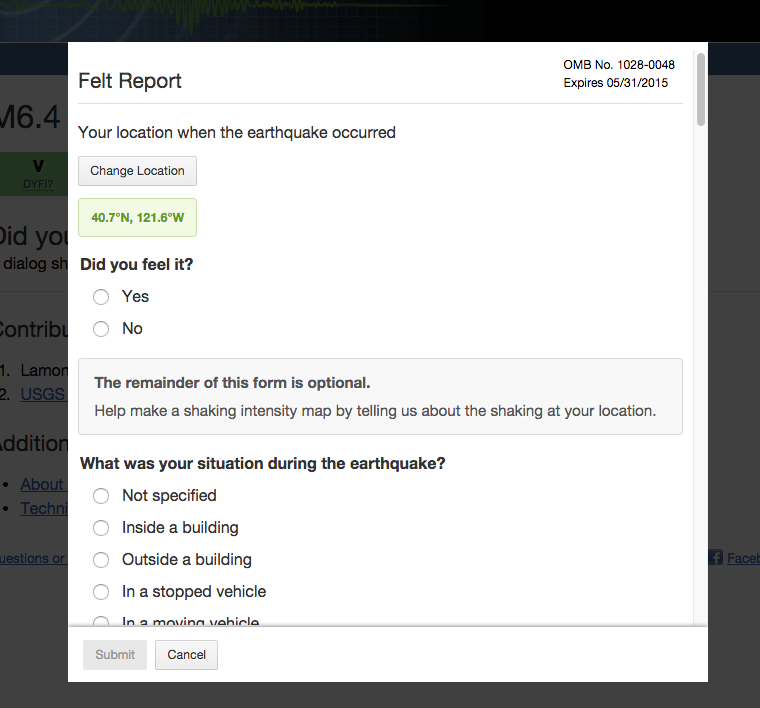760x708 pixels.
Task: Click the Cancel button in the dialog footer
Action: click(186, 655)
